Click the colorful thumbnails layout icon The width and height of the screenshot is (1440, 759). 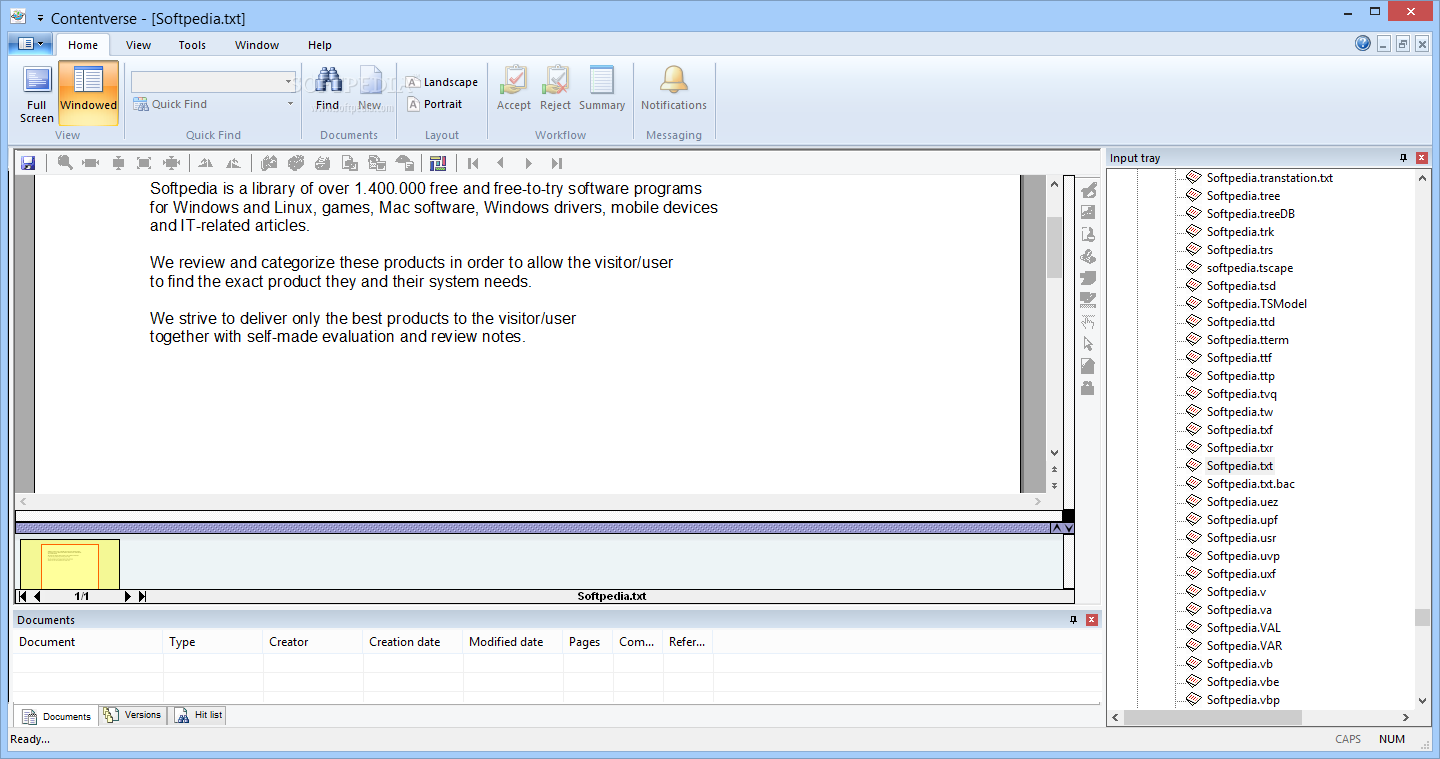[x=438, y=163]
